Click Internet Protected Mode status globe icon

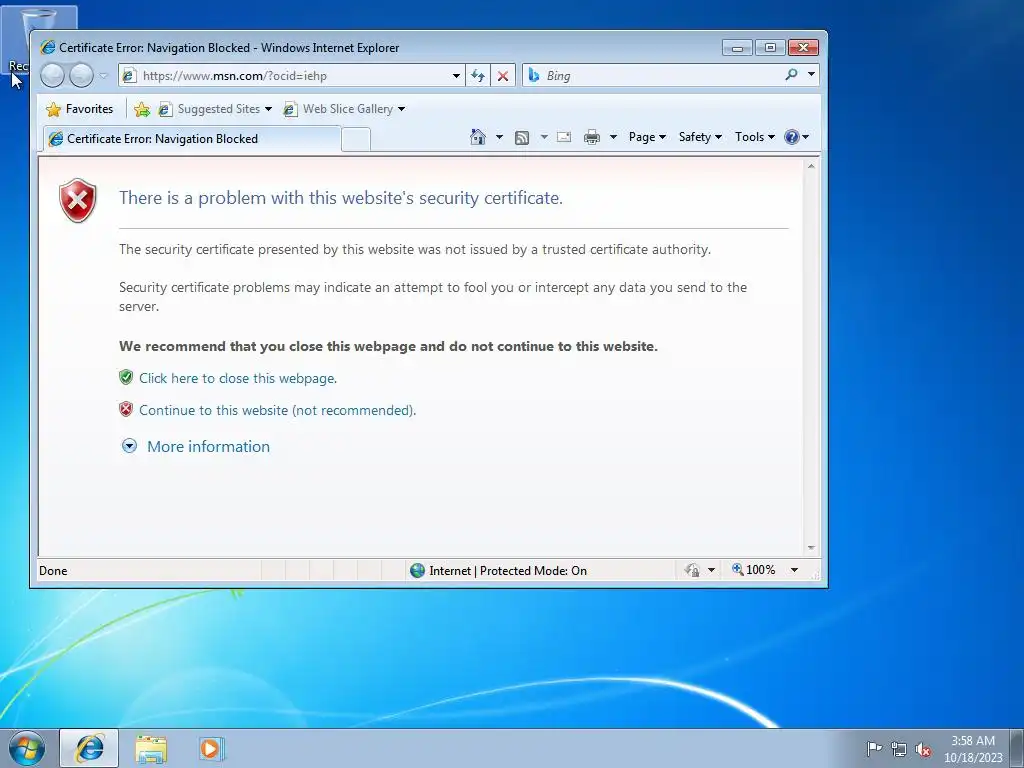[x=417, y=571]
